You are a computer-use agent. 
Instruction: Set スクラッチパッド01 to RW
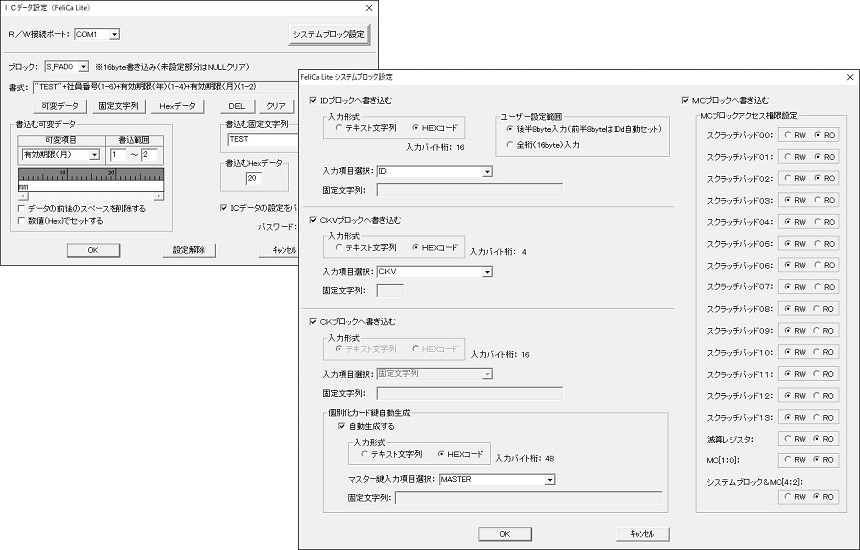point(788,157)
